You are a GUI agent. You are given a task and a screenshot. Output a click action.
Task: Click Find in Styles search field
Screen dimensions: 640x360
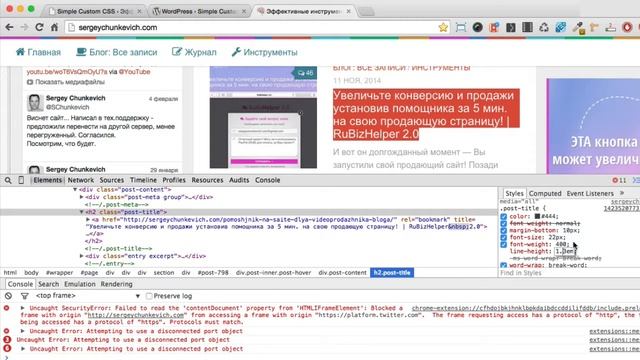coord(569,273)
